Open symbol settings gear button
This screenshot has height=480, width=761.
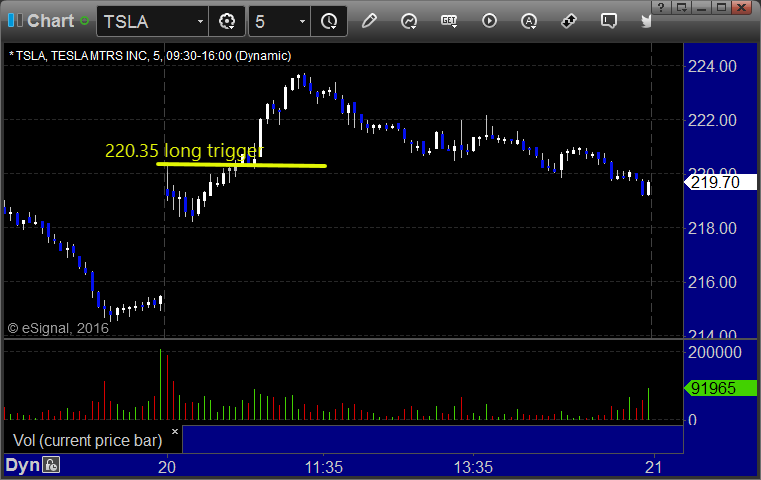pos(227,21)
